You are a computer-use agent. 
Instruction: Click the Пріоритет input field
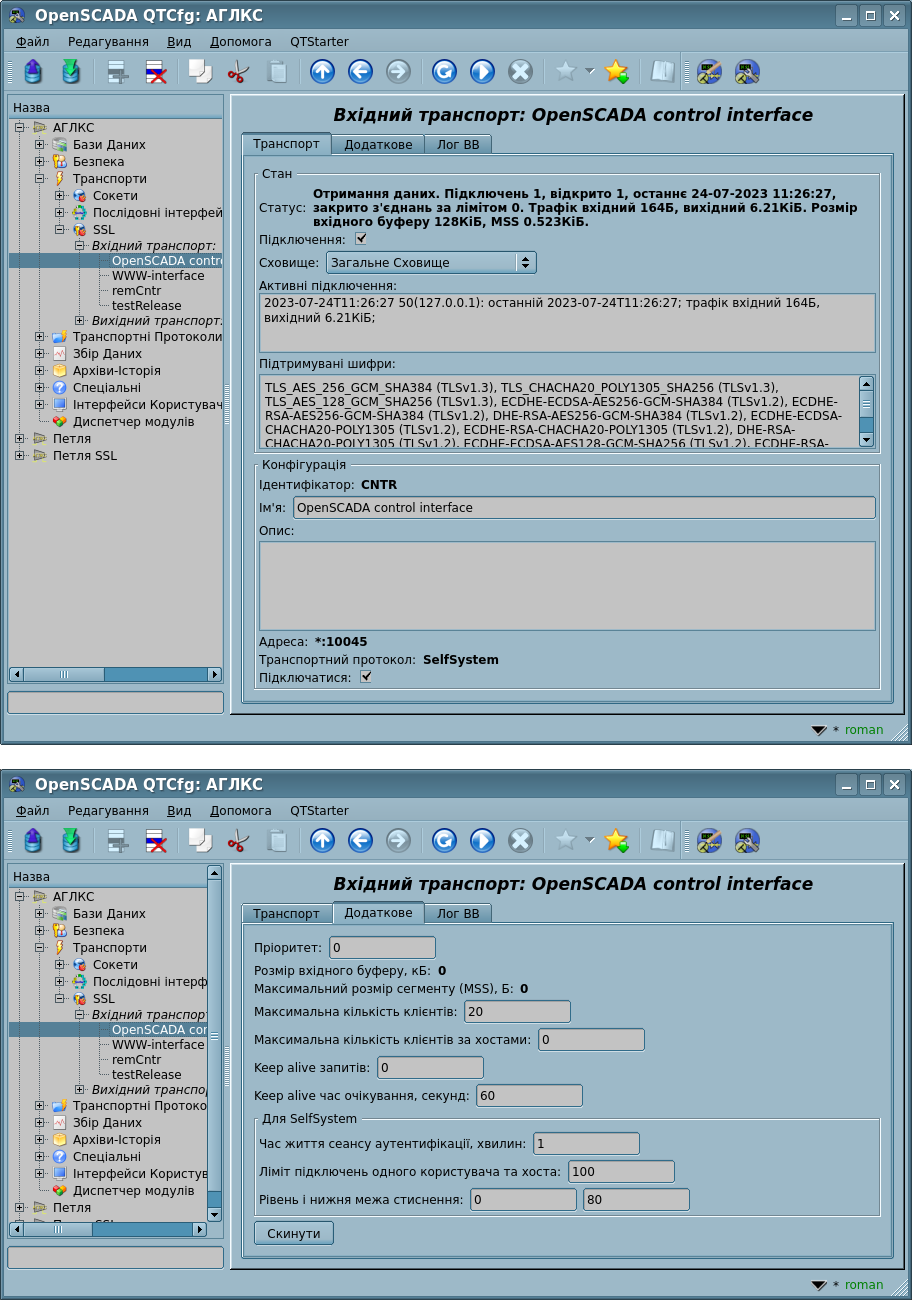(x=382, y=947)
